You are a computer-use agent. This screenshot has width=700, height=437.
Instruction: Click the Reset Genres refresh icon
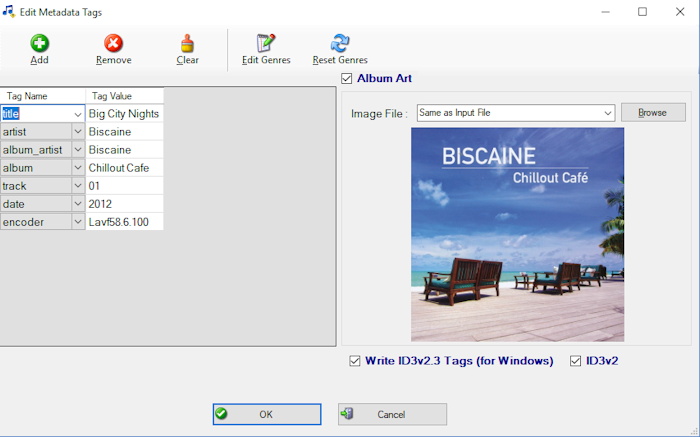[x=340, y=43]
